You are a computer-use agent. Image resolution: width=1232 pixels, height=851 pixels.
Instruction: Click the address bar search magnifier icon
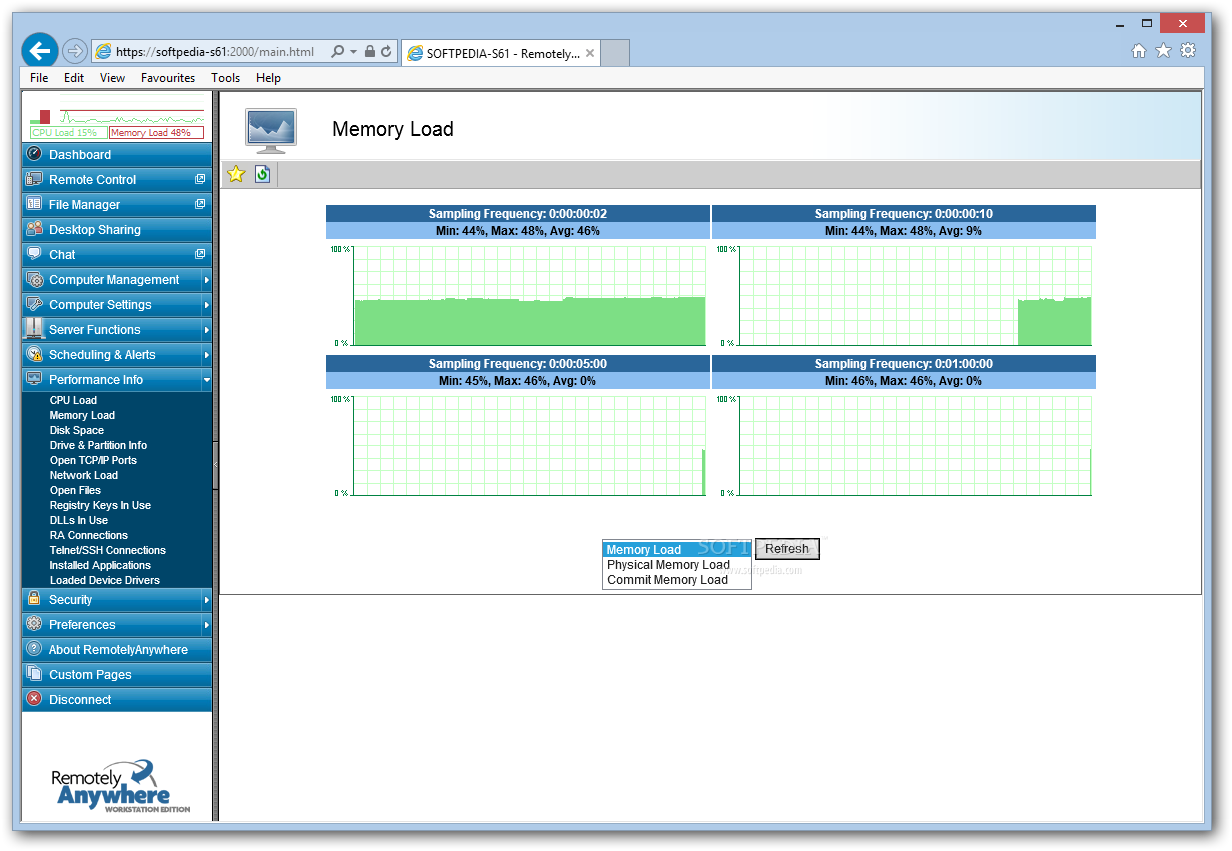337,52
